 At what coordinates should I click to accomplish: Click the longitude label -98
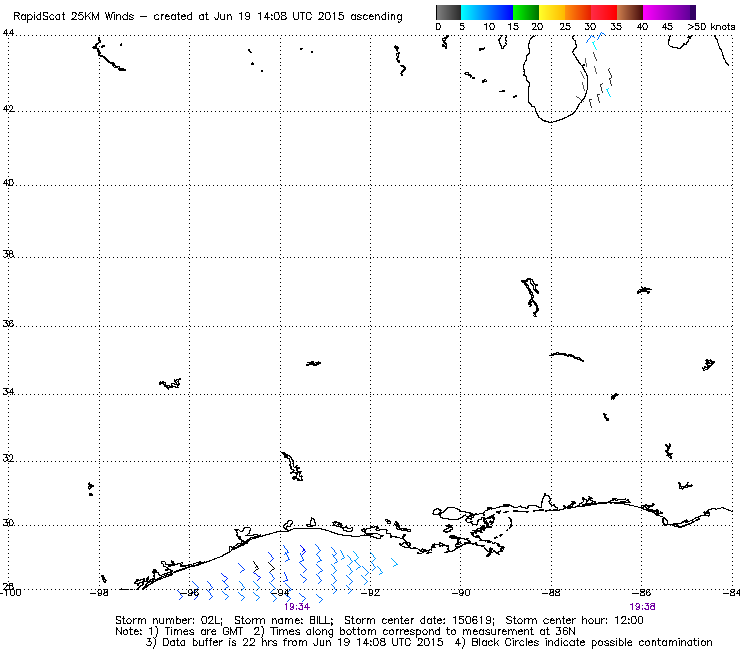[99, 592]
